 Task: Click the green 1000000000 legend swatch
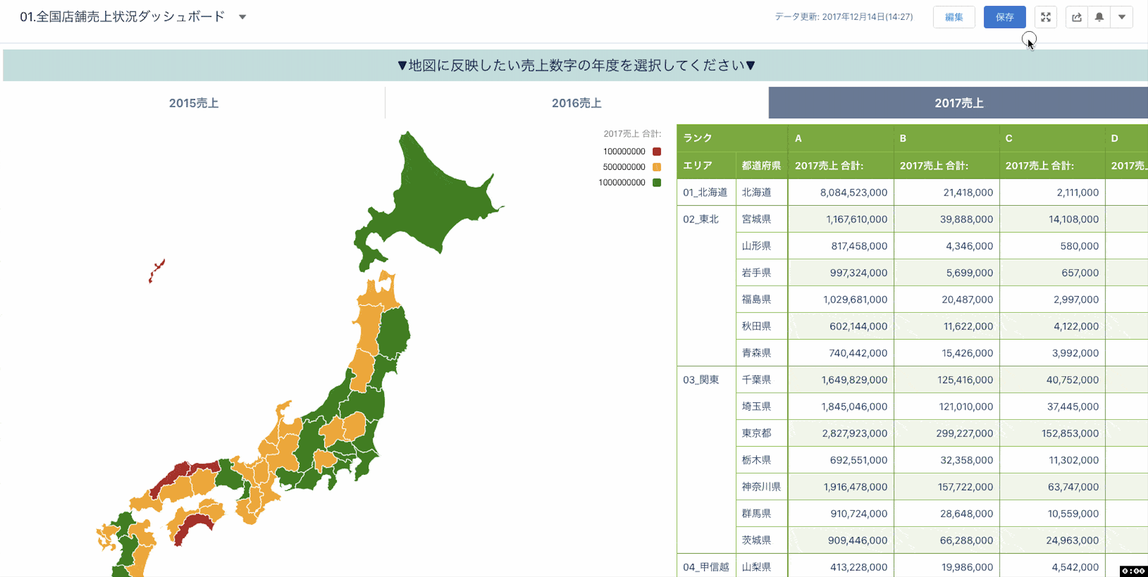point(657,182)
